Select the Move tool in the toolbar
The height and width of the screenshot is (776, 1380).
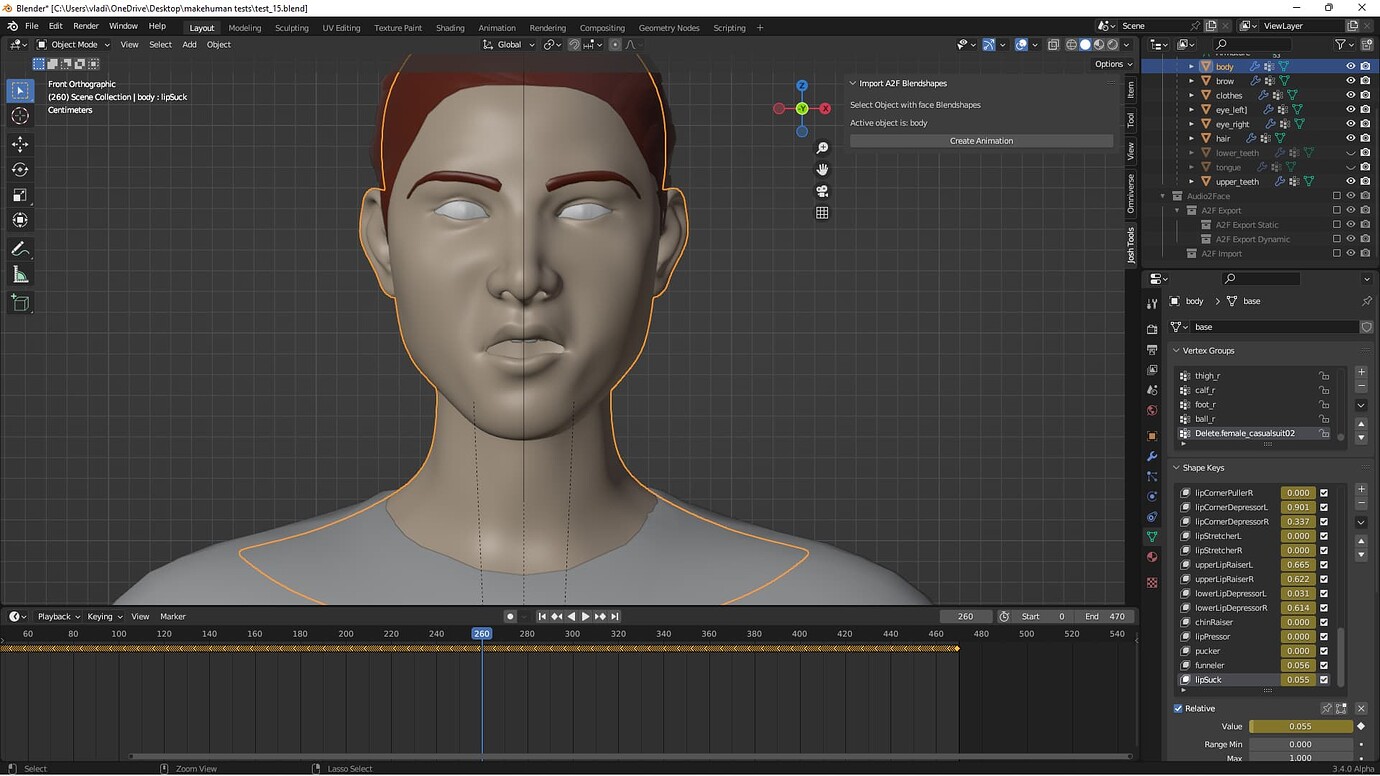(x=20, y=144)
